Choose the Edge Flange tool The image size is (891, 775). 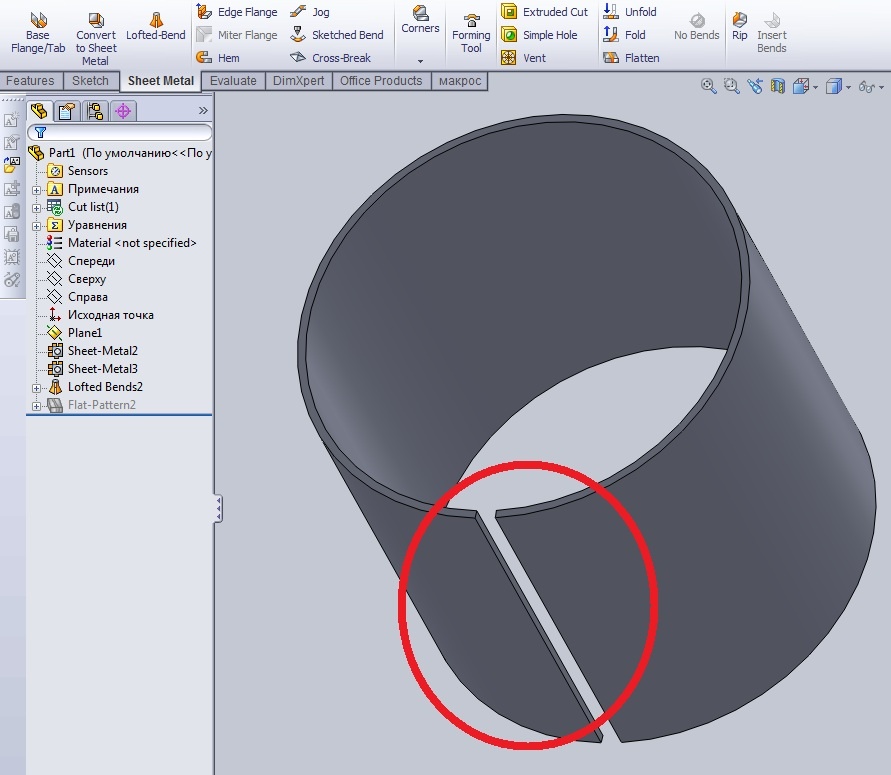coord(236,11)
